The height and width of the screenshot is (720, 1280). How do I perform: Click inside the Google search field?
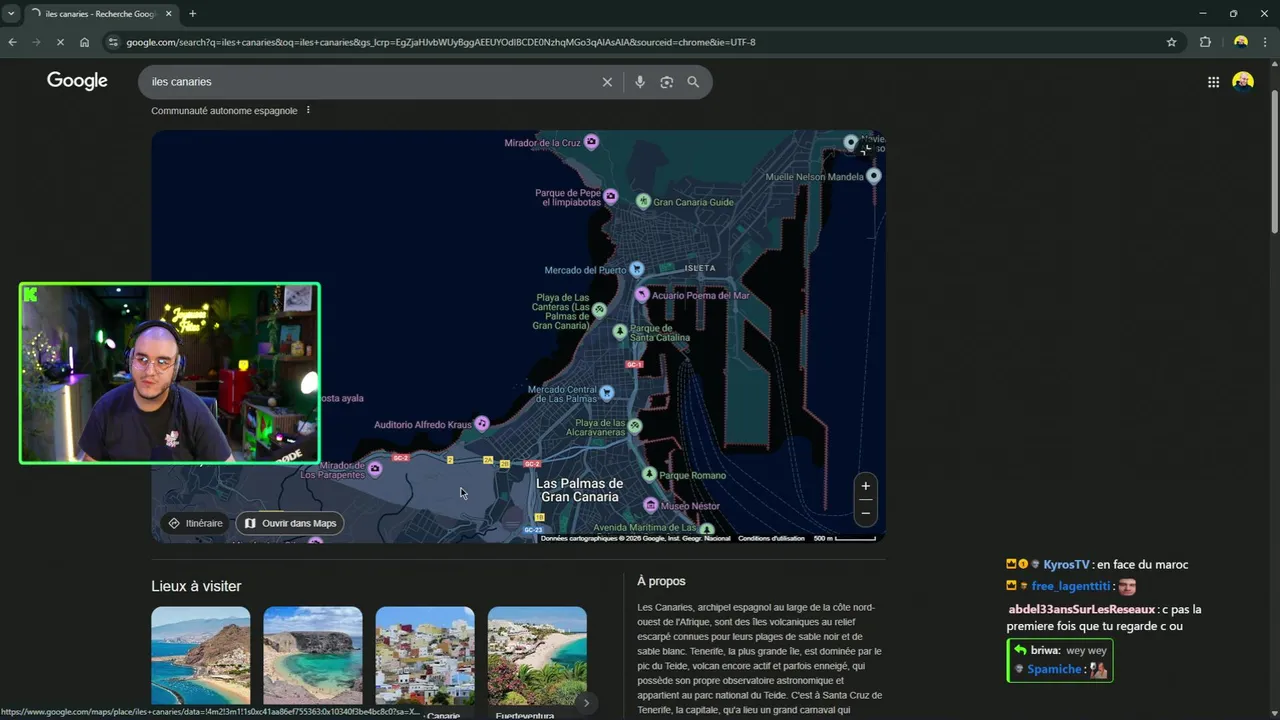(x=370, y=82)
